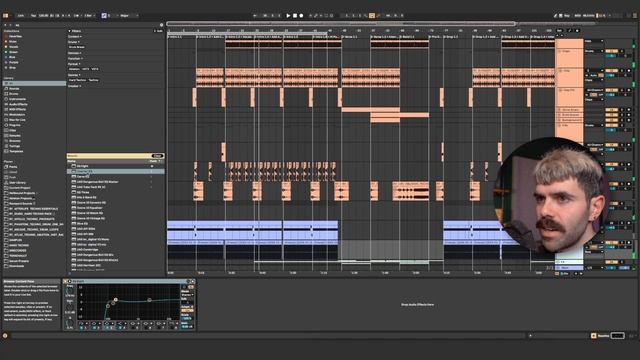Click the tempo field showing 130.00

[43, 16]
